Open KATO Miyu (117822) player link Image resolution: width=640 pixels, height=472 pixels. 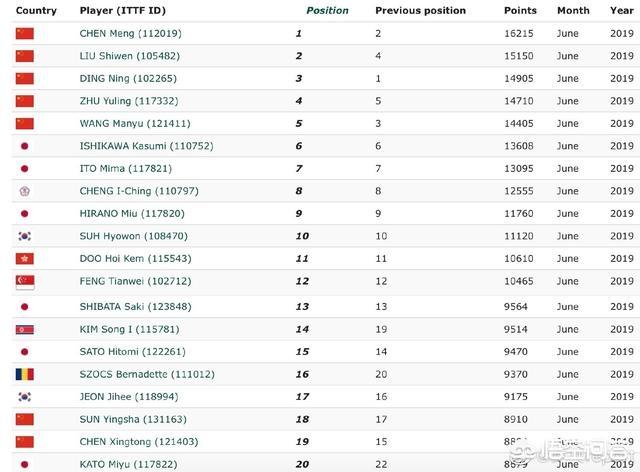pyautogui.click(x=129, y=464)
